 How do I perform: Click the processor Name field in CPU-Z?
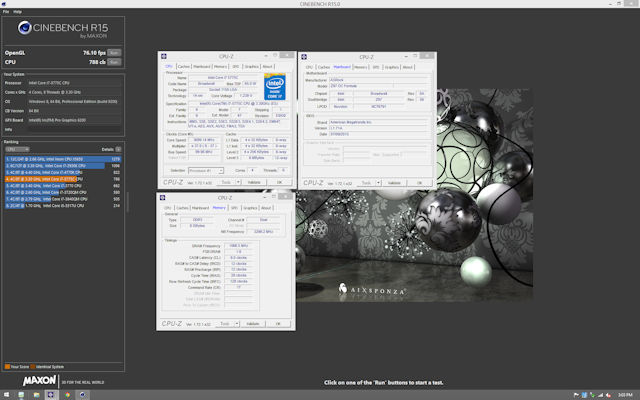click(x=224, y=78)
